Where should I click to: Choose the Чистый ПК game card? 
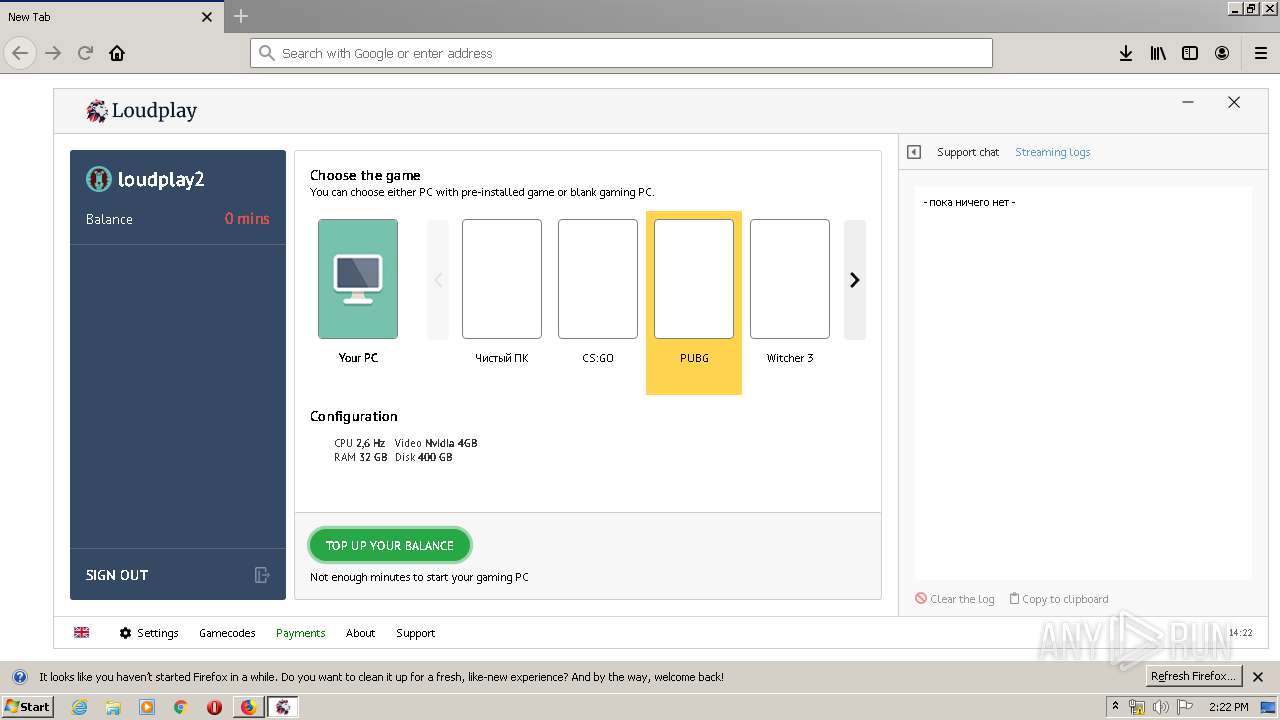502,279
